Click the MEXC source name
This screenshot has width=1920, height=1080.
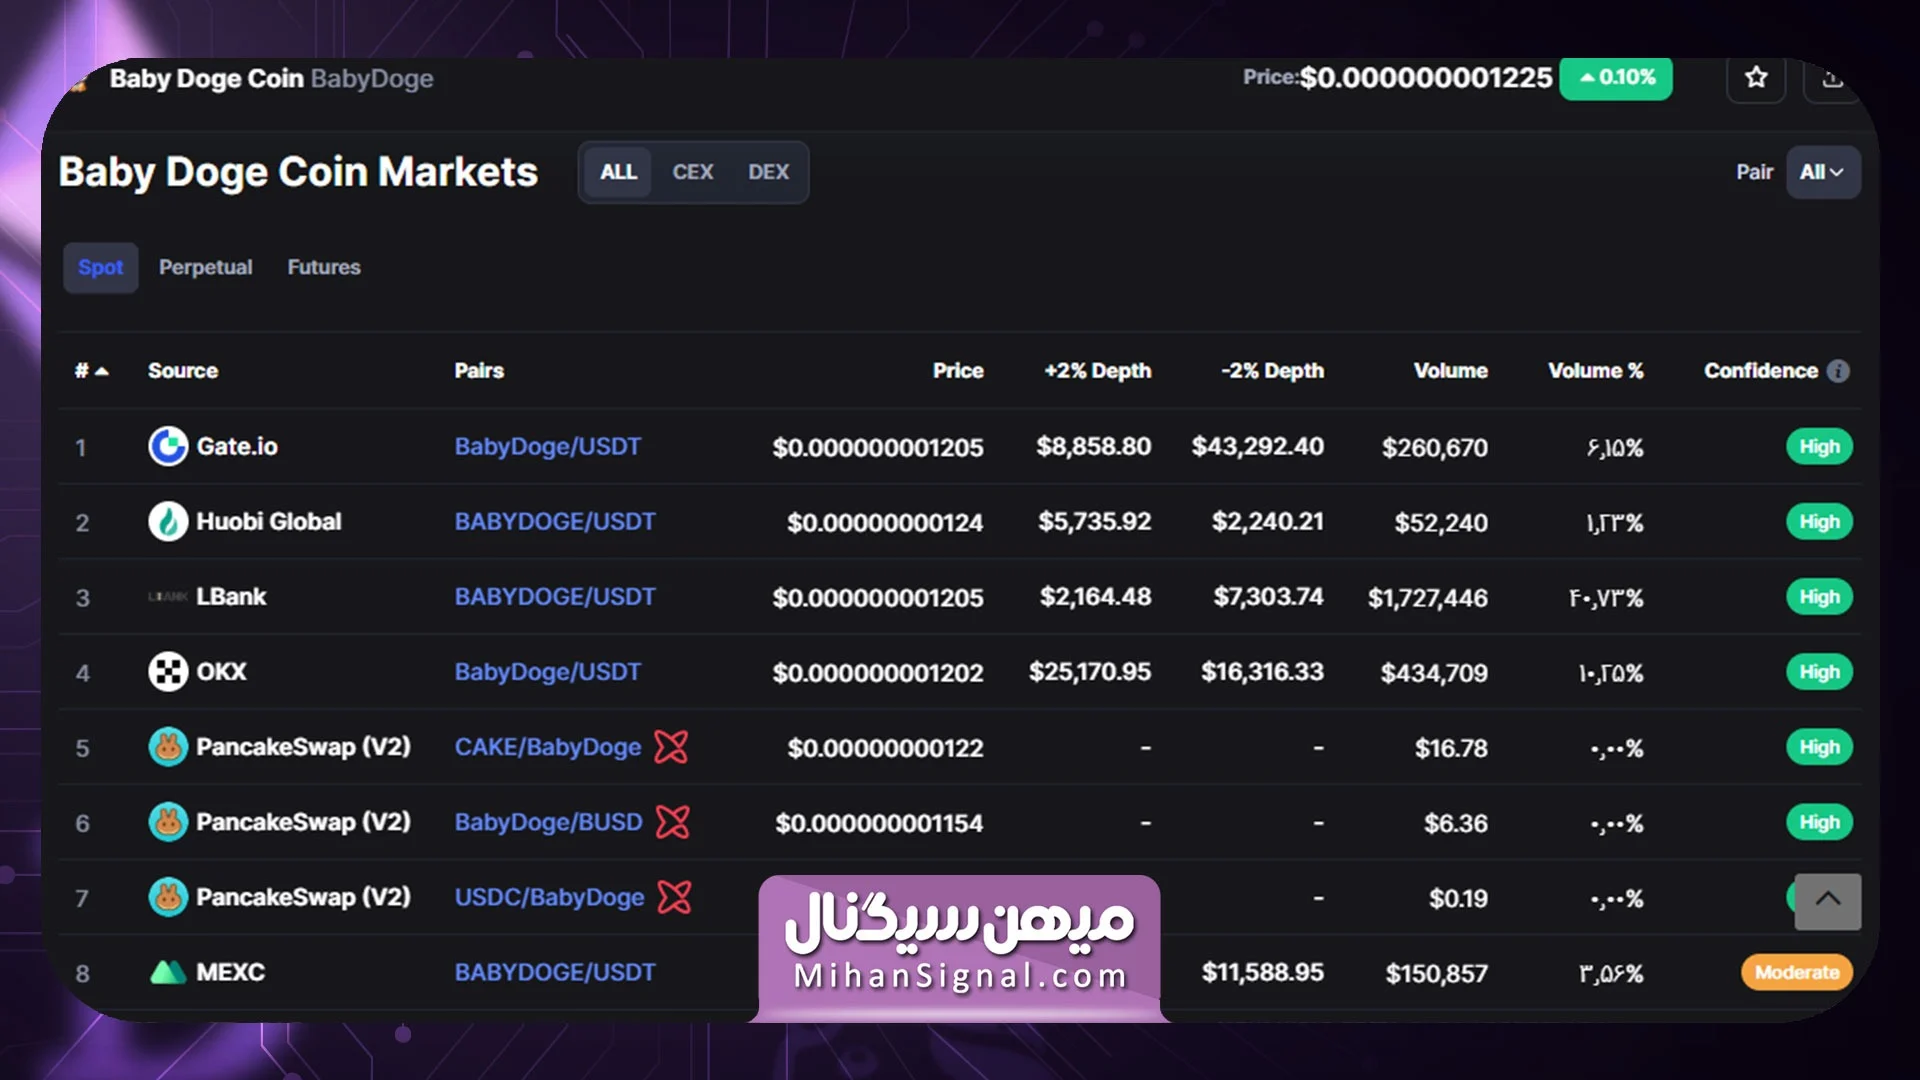230,972
